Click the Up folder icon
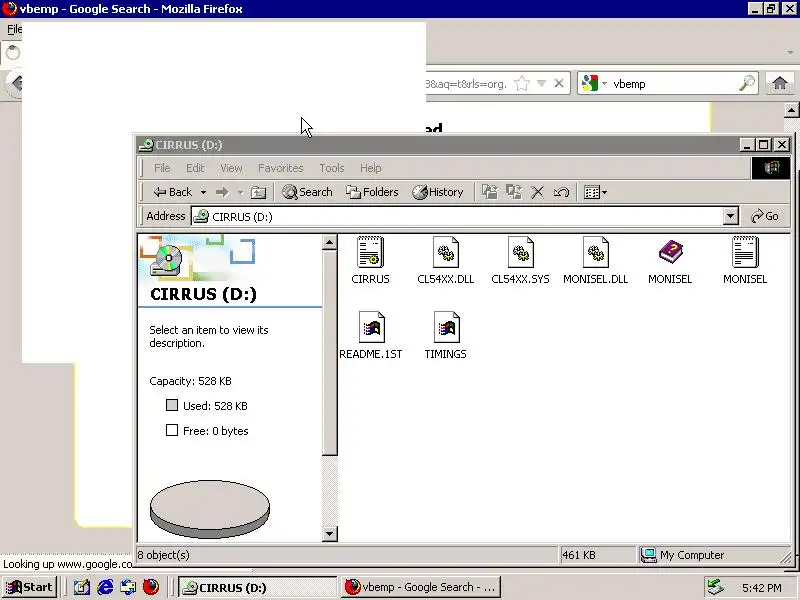 [x=259, y=192]
